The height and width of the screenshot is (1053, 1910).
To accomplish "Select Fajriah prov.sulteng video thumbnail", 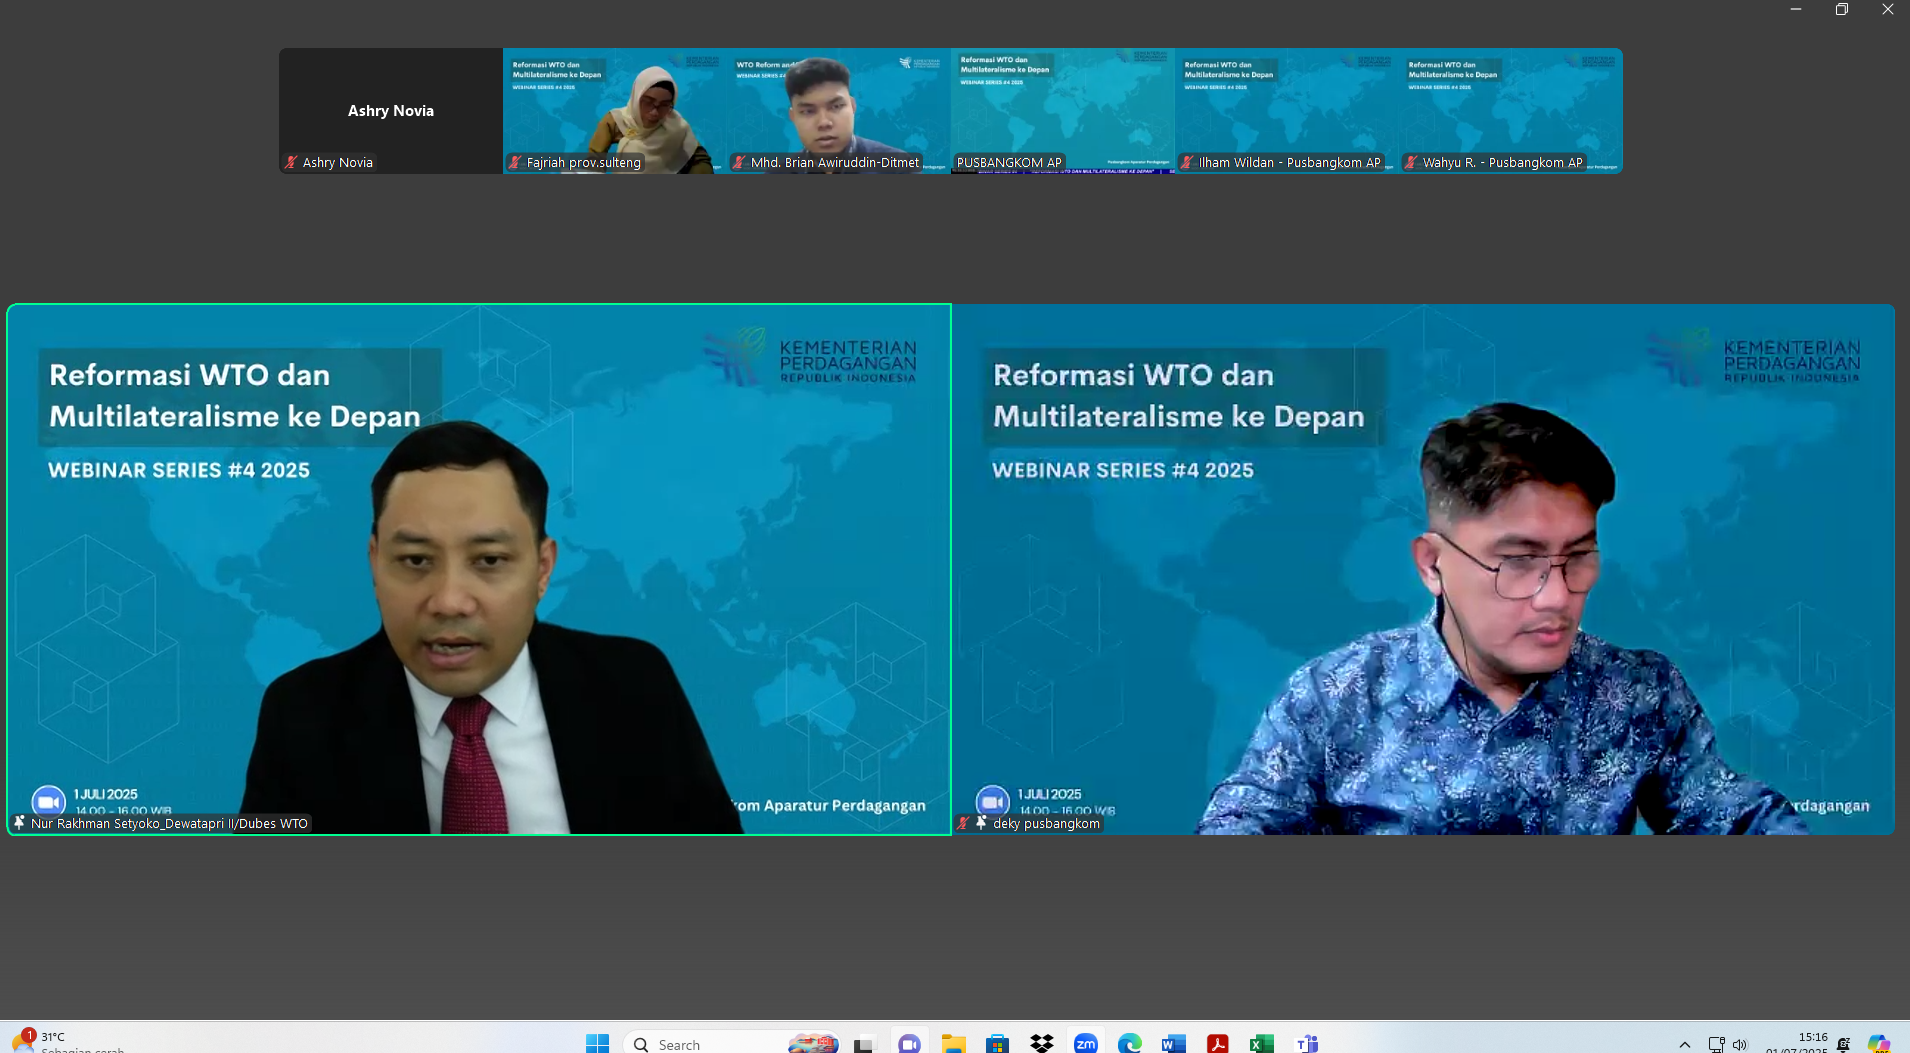I will [615, 111].
